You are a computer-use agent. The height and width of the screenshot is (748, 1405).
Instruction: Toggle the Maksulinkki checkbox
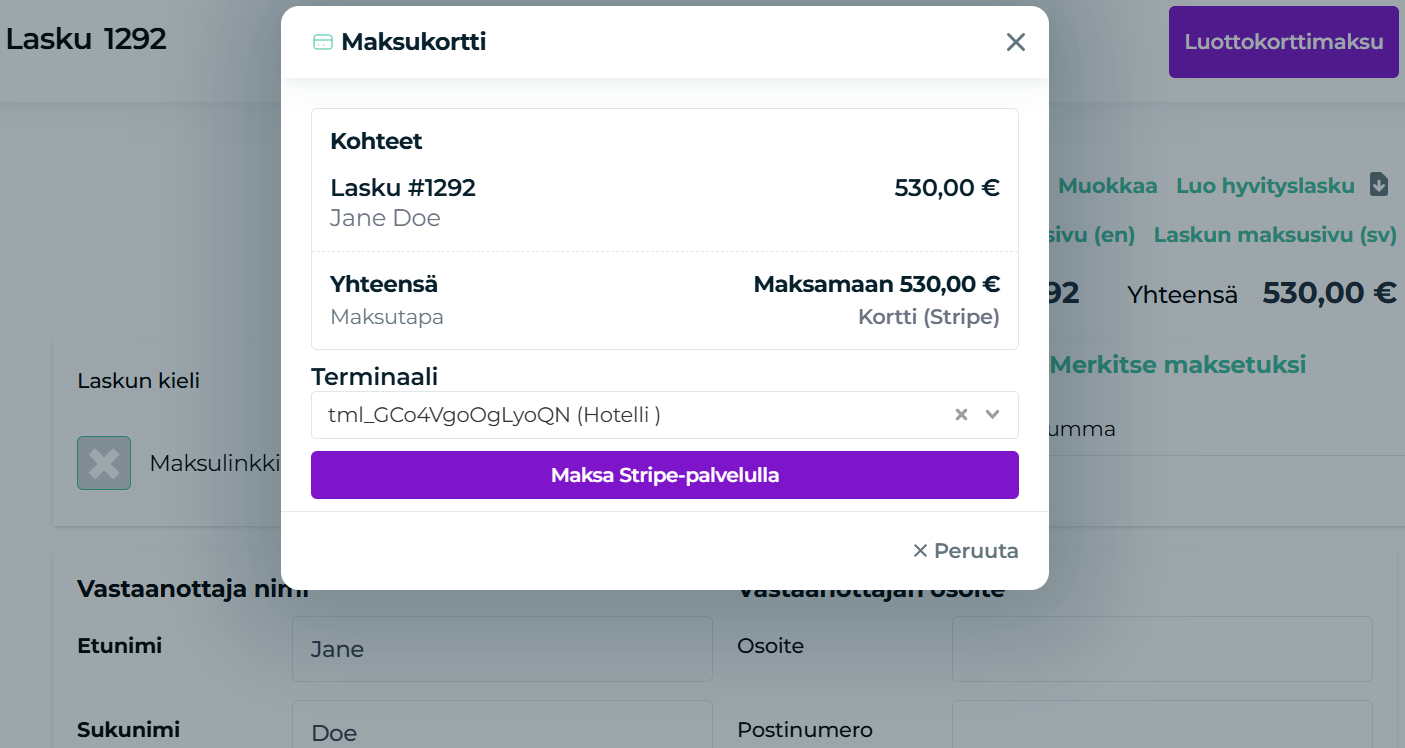coord(104,463)
